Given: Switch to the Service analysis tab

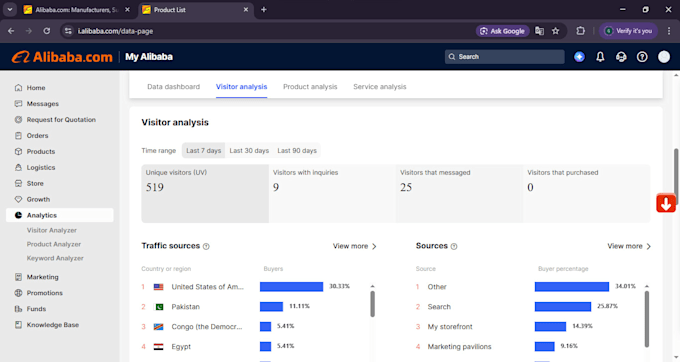Looking at the screenshot, I should pyautogui.click(x=379, y=87).
